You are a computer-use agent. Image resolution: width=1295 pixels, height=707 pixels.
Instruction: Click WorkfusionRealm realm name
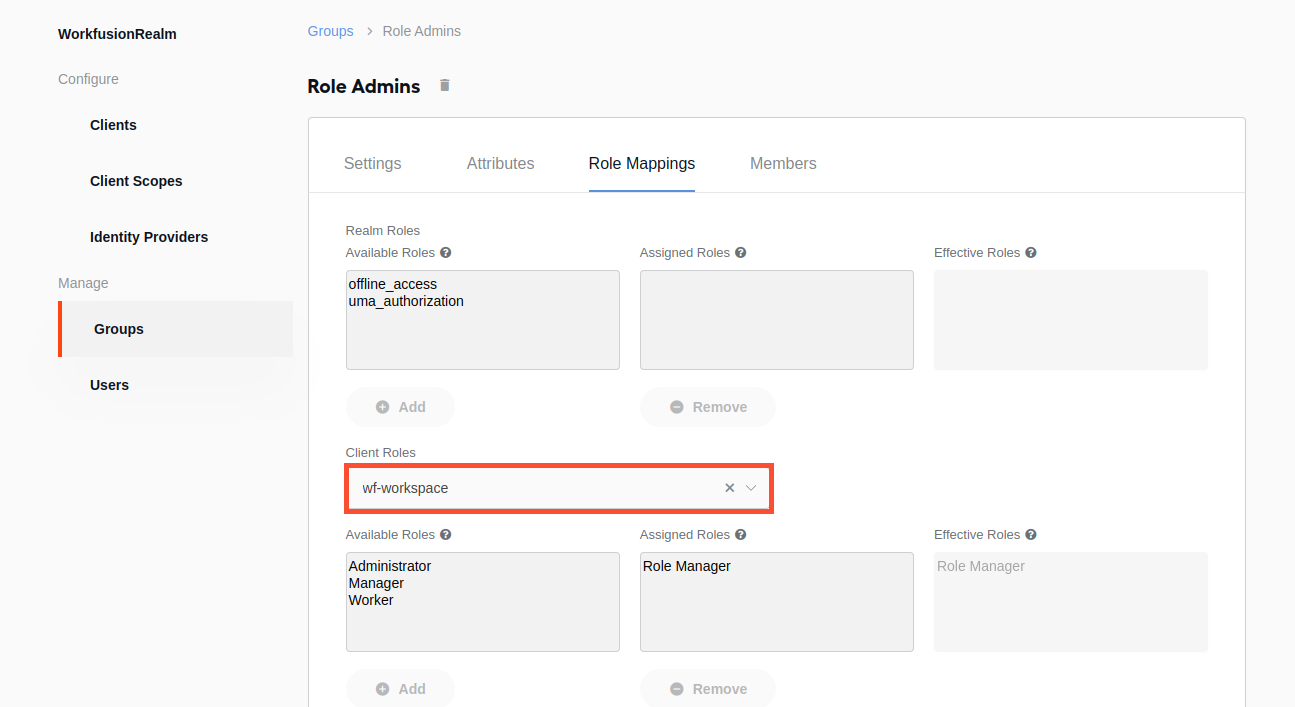[x=117, y=34]
